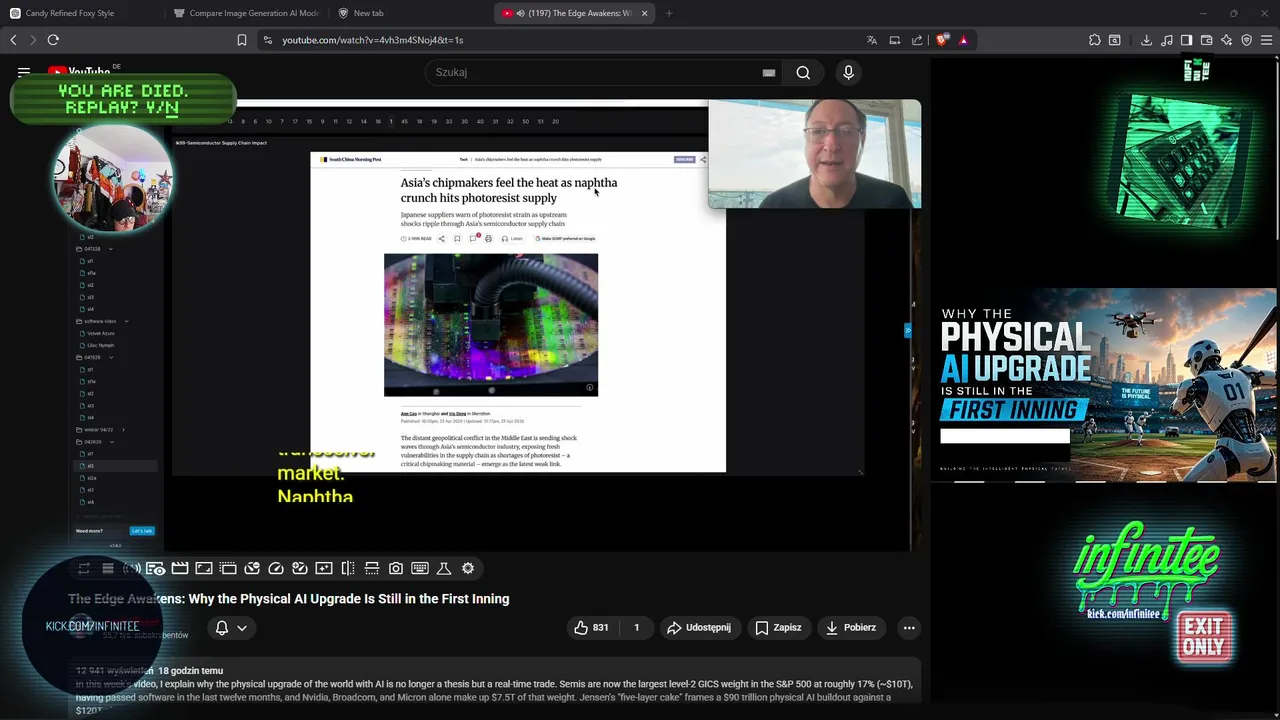The height and width of the screenshot is (720, 1280).
Task: Open the Leo AI sparkle icon
Action: click(1226, 40)
